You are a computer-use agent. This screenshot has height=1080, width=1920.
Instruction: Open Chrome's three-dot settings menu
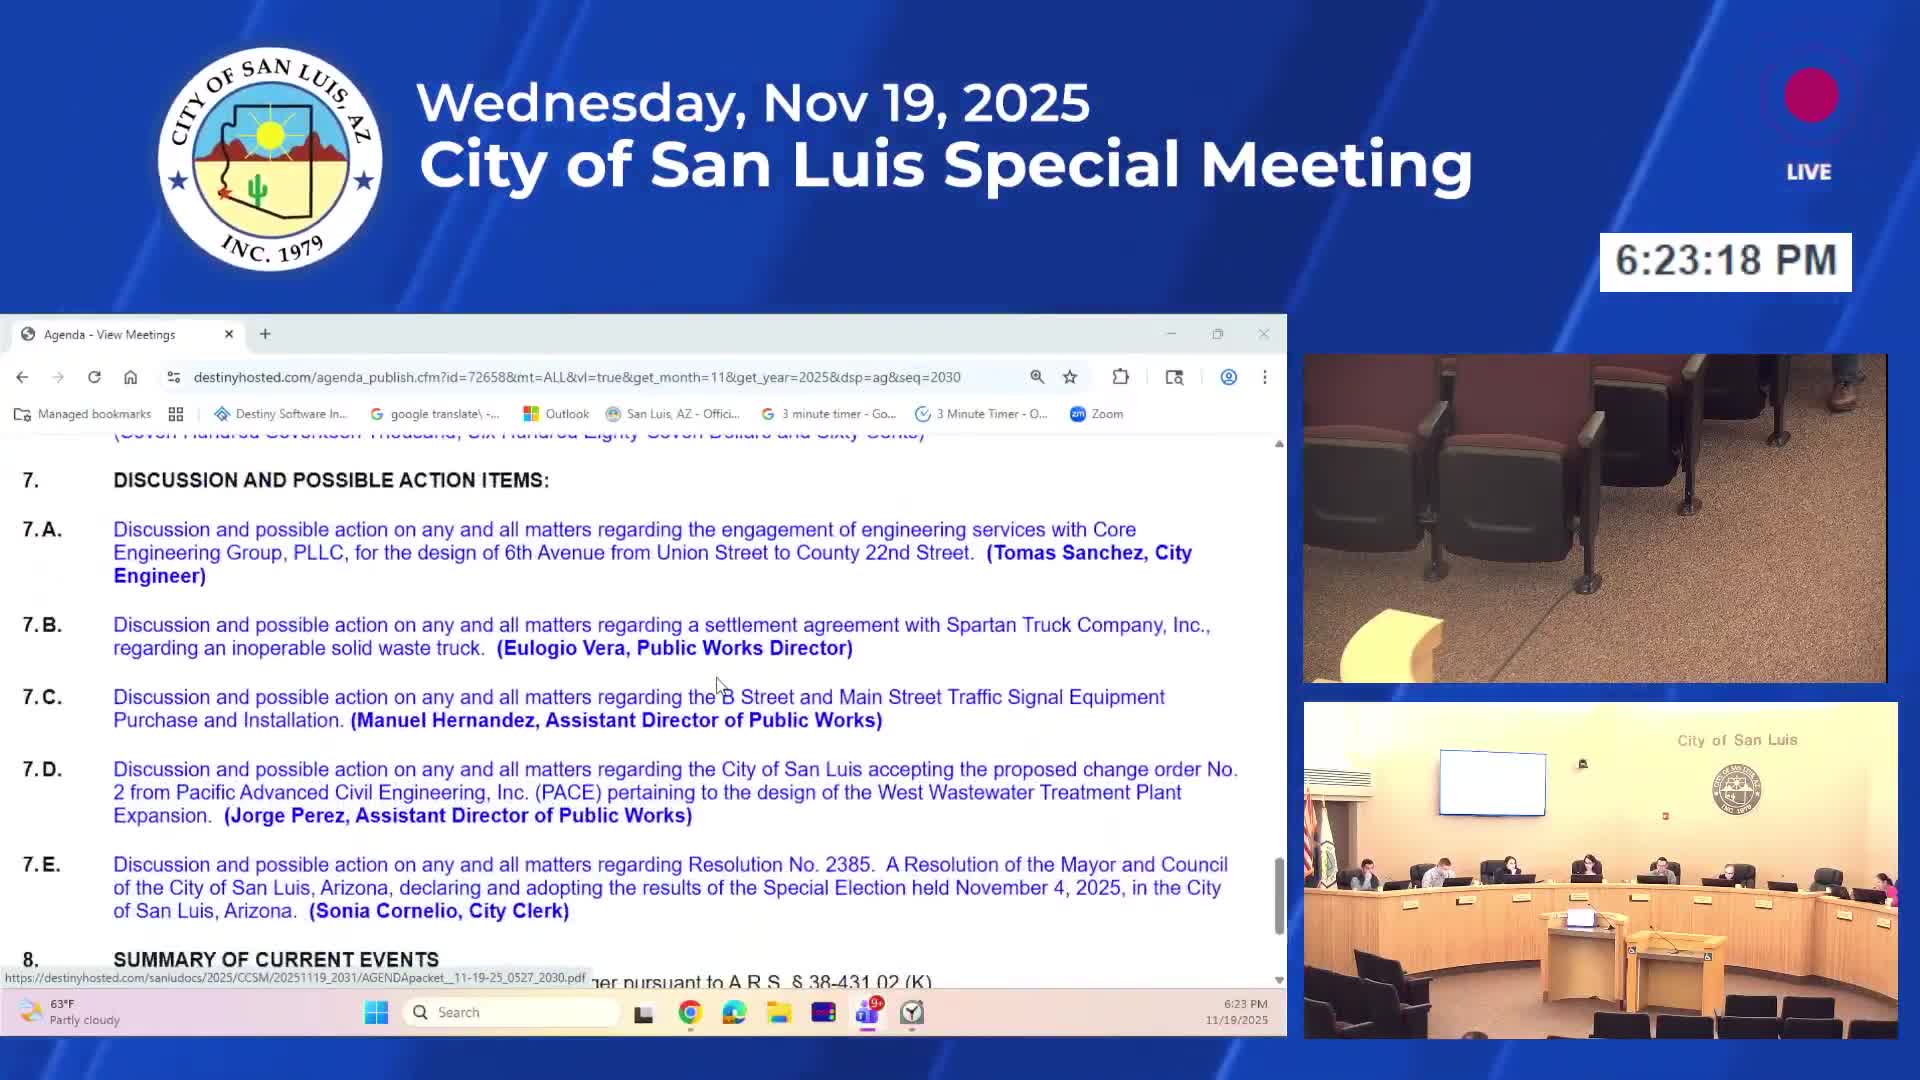[x=1265, y=377]
